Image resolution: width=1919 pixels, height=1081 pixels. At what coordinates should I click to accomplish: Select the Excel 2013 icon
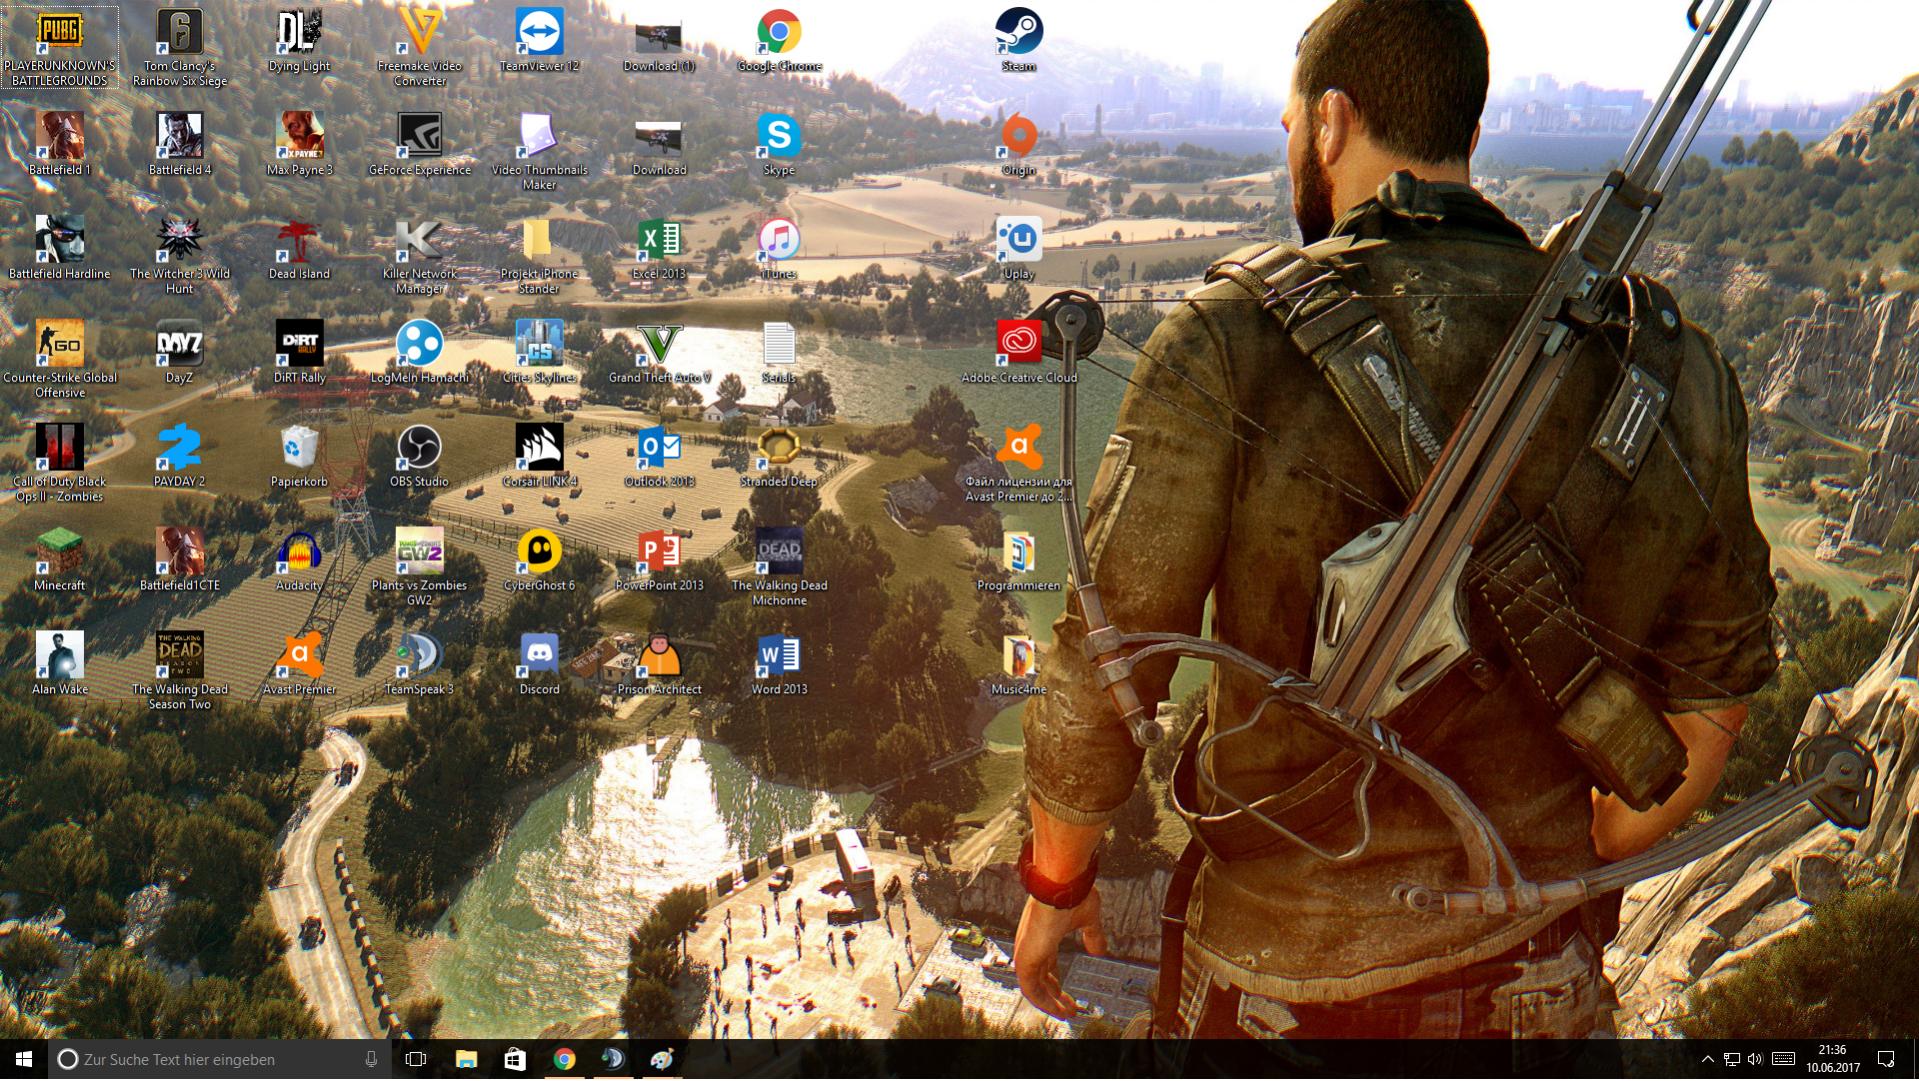pos(659,248)
